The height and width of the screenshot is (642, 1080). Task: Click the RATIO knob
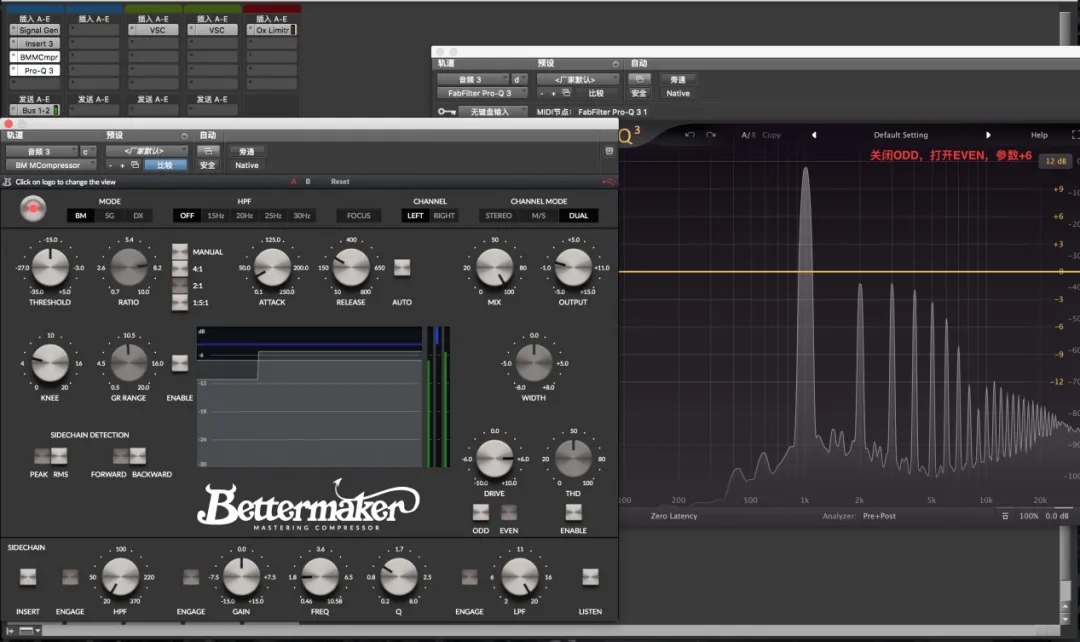pyautogui.click(x=129, y=267)
